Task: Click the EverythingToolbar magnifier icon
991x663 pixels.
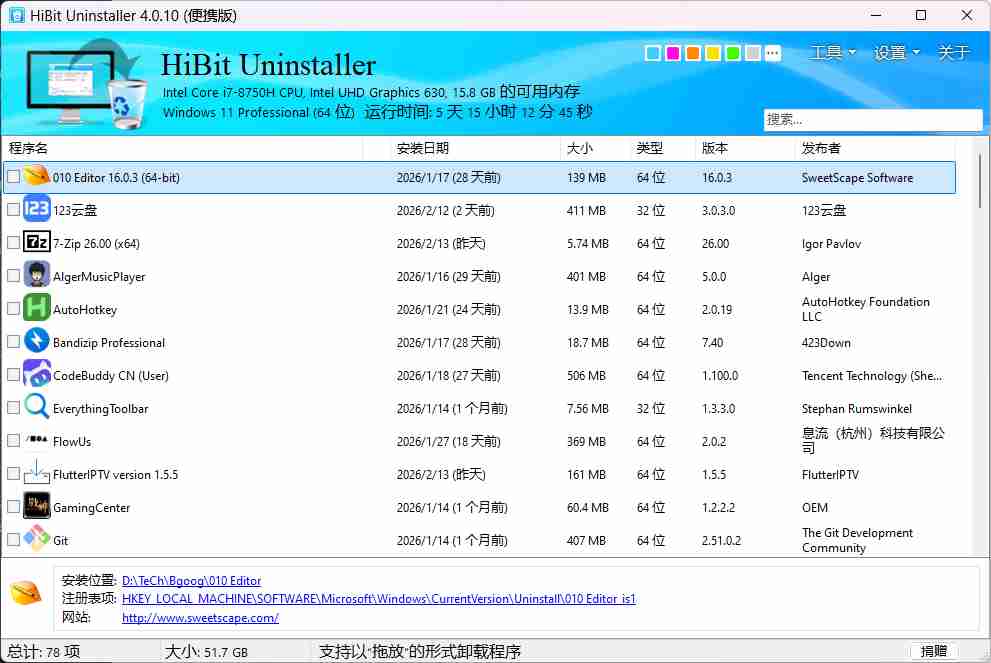Action: 37,408
